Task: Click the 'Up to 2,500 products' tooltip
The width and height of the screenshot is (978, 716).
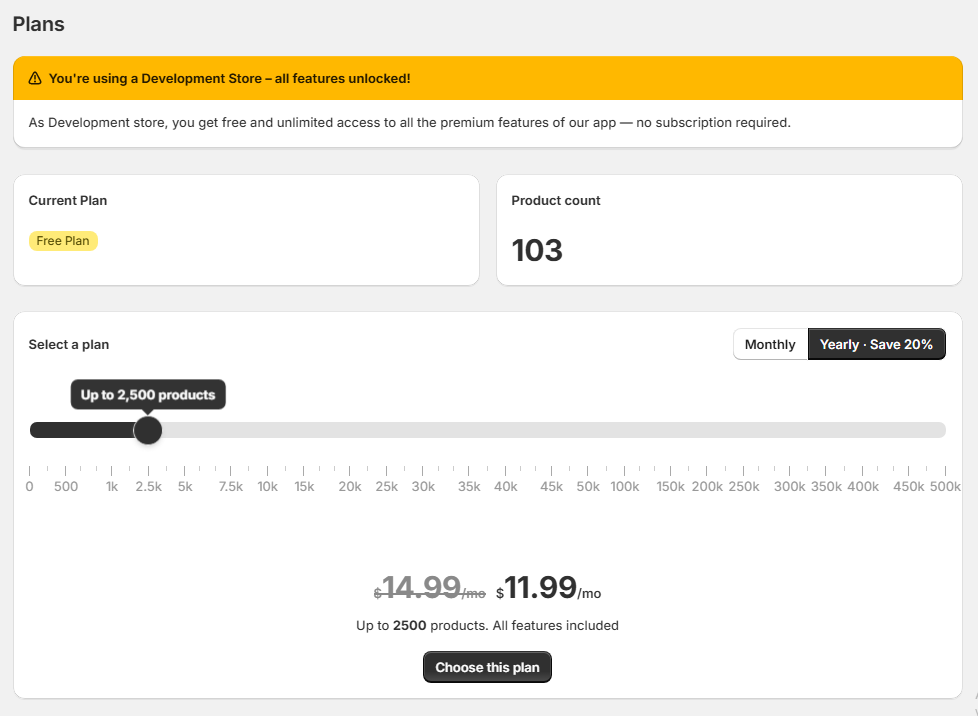Action: (148, 395)
